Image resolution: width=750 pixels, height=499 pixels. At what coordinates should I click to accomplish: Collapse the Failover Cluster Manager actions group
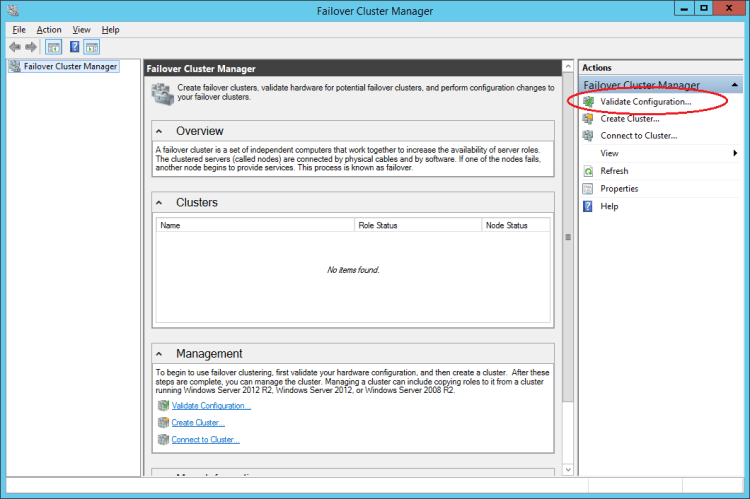(x=735, y=85)
